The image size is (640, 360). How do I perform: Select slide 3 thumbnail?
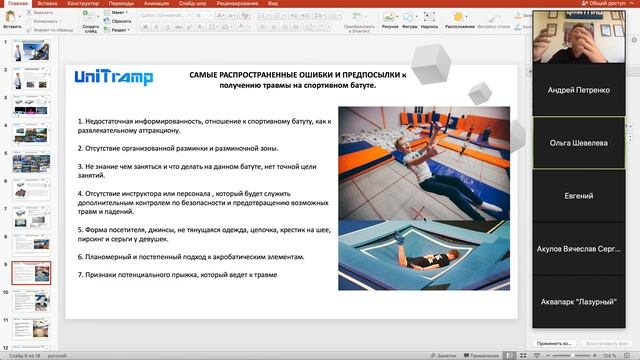tap(31, 106)
